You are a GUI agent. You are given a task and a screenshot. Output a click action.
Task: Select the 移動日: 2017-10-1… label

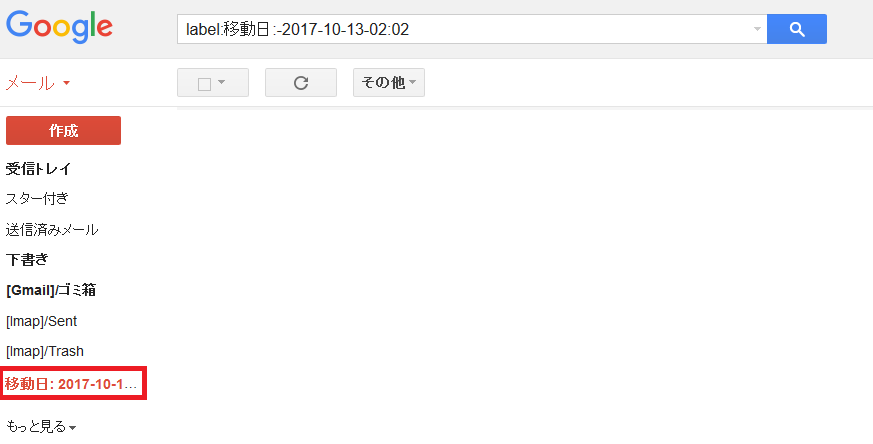tap(73, 384)
